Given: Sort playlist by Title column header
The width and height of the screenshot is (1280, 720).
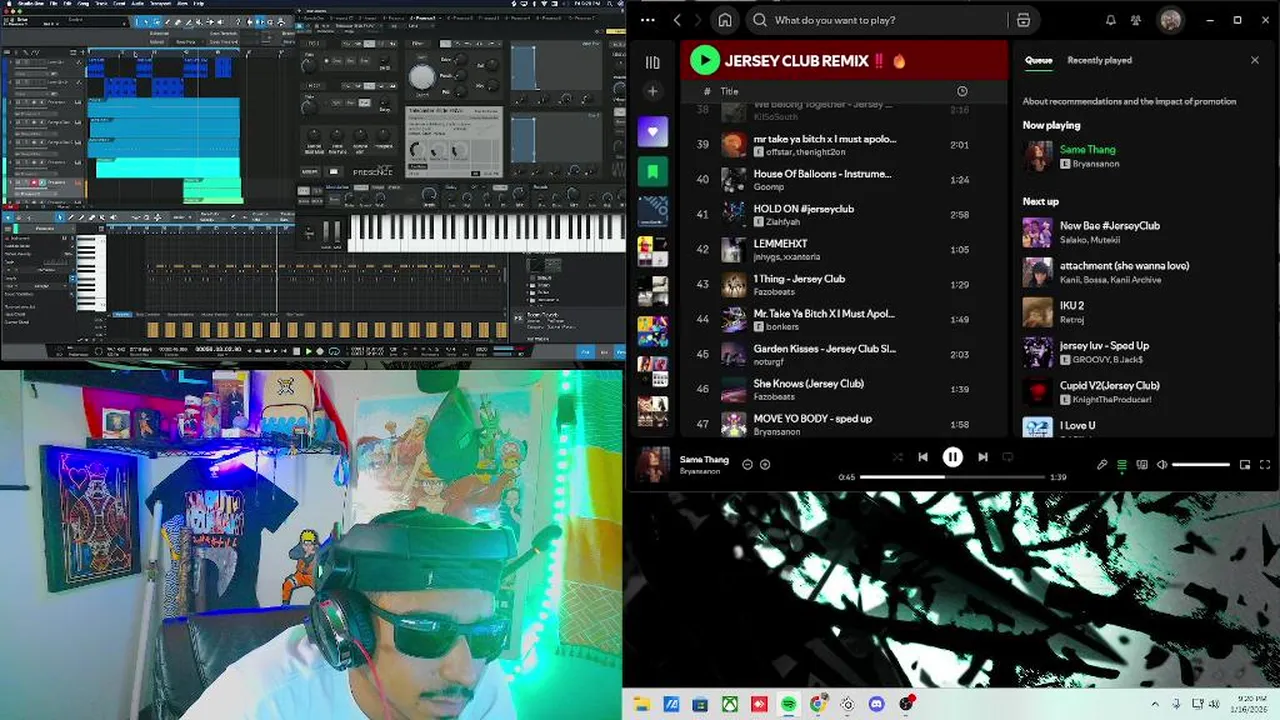Looking at the screenshot, I should [x=729, y=91].
